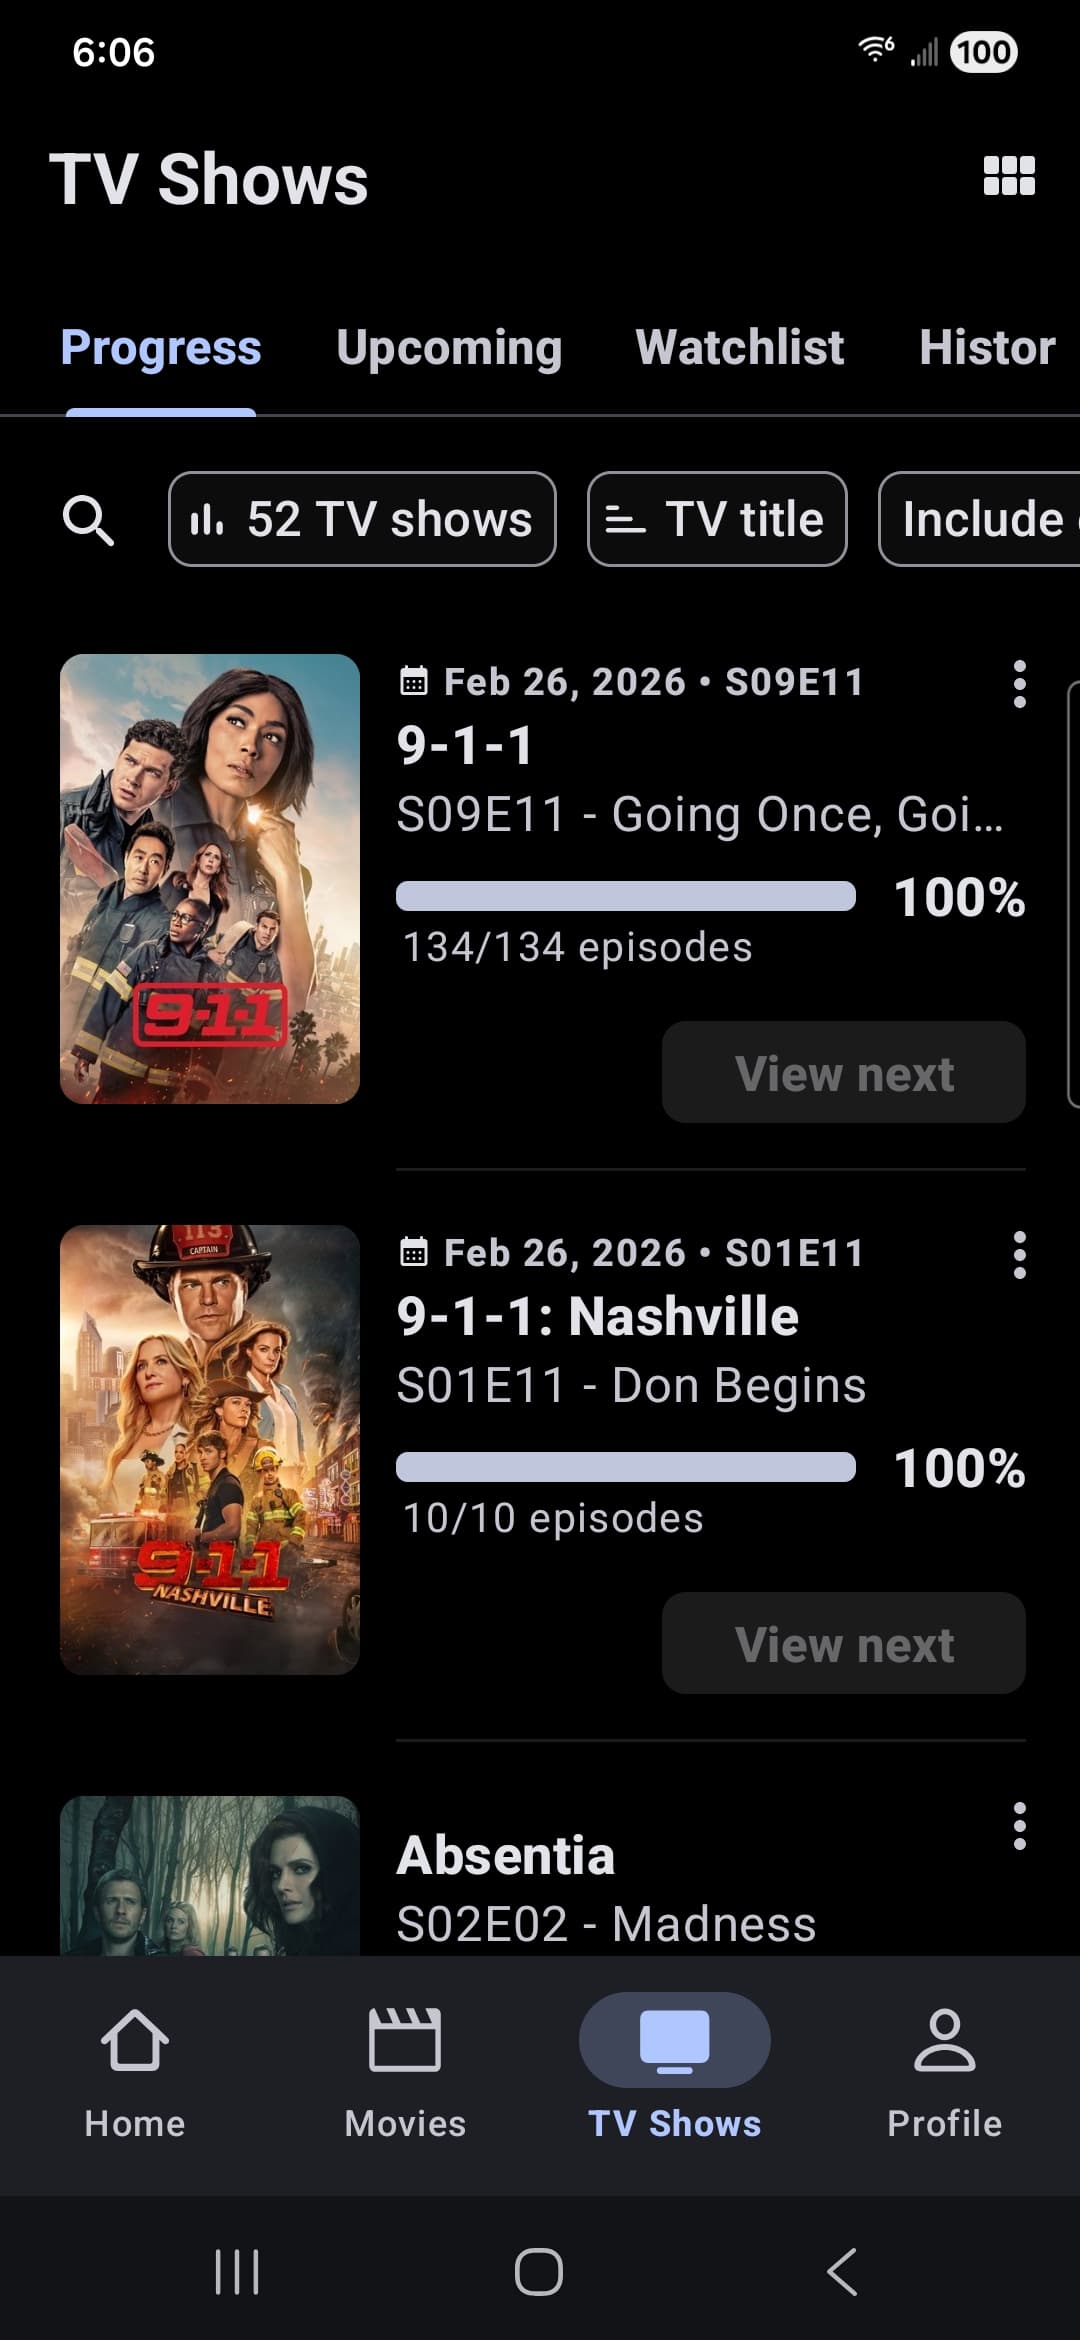The width and height of the screenshot is (1080, 2340).
Task: Open Profile via person icon
Action: [944, 2062]
